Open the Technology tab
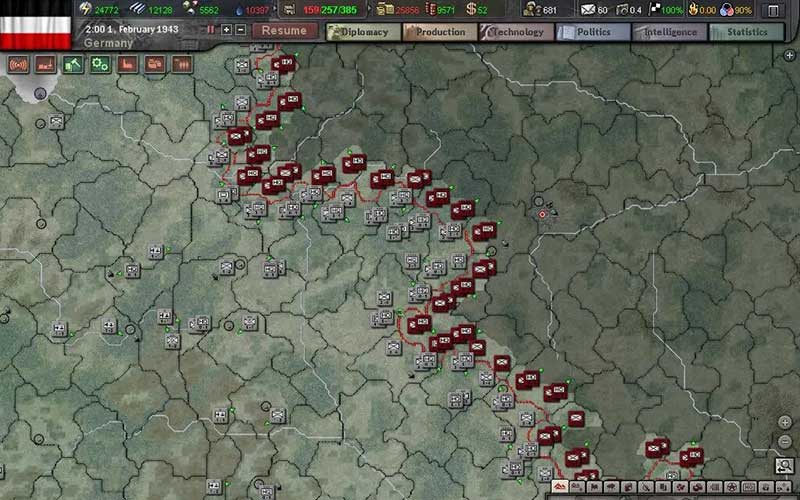 (x=515, y=31)
